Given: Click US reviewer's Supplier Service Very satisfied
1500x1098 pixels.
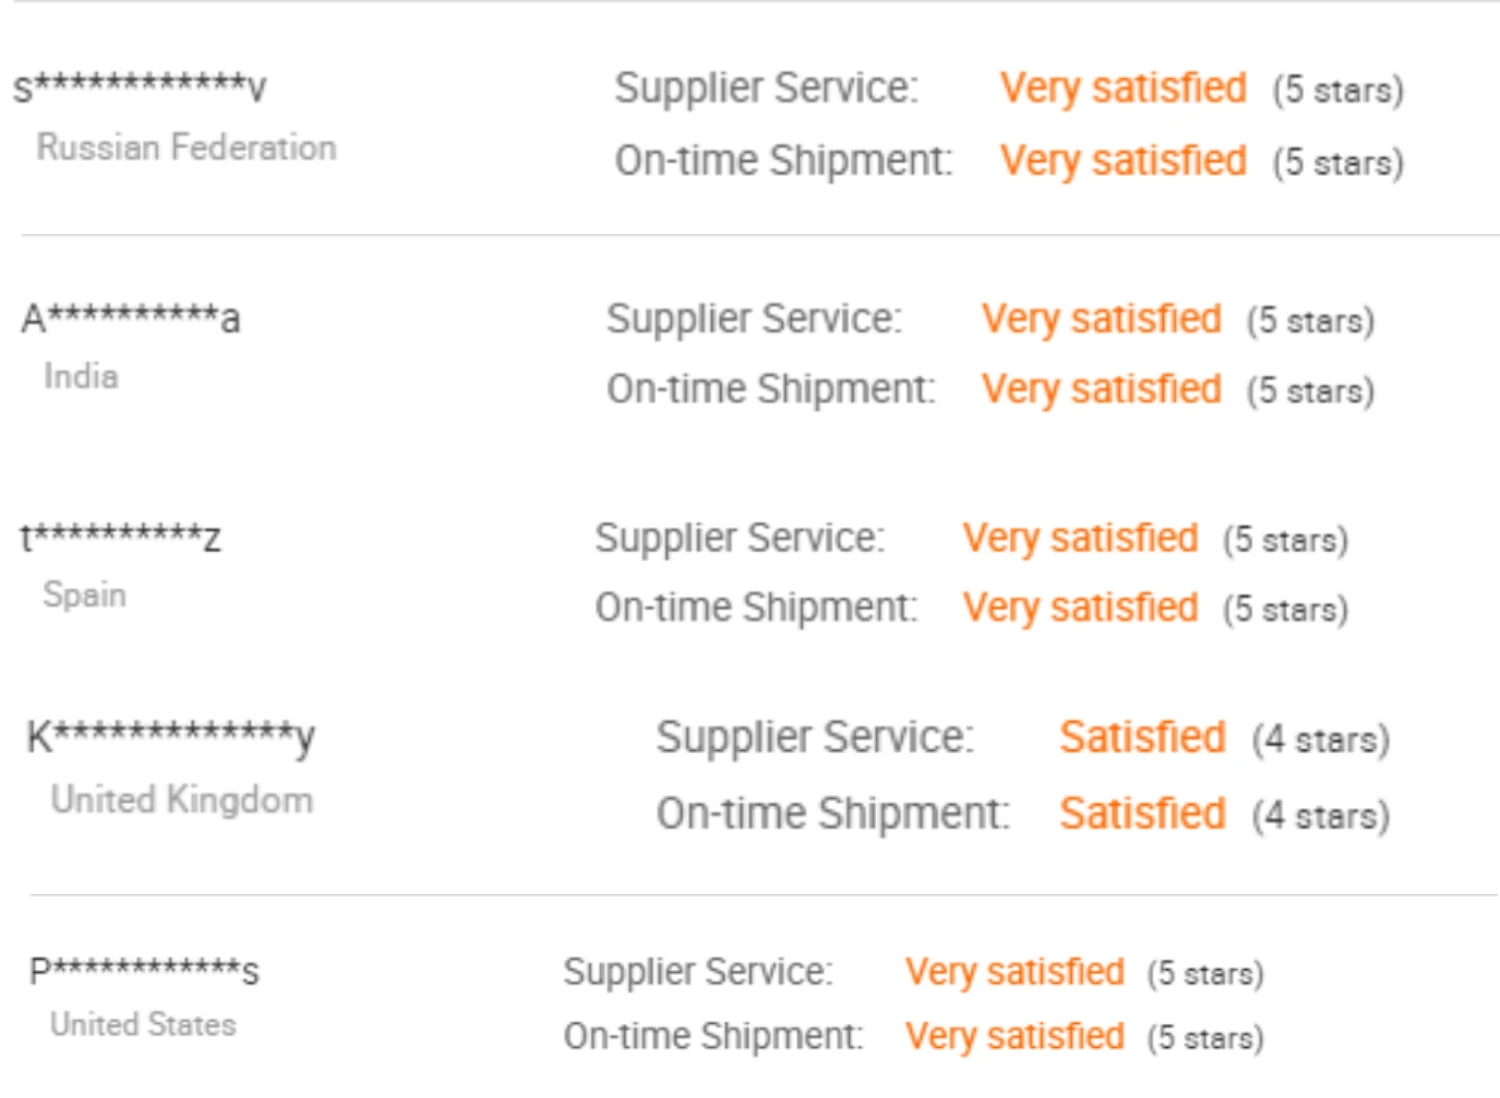Looking at the screenshot, I should pyautogui.click(x=1014, y=972).
